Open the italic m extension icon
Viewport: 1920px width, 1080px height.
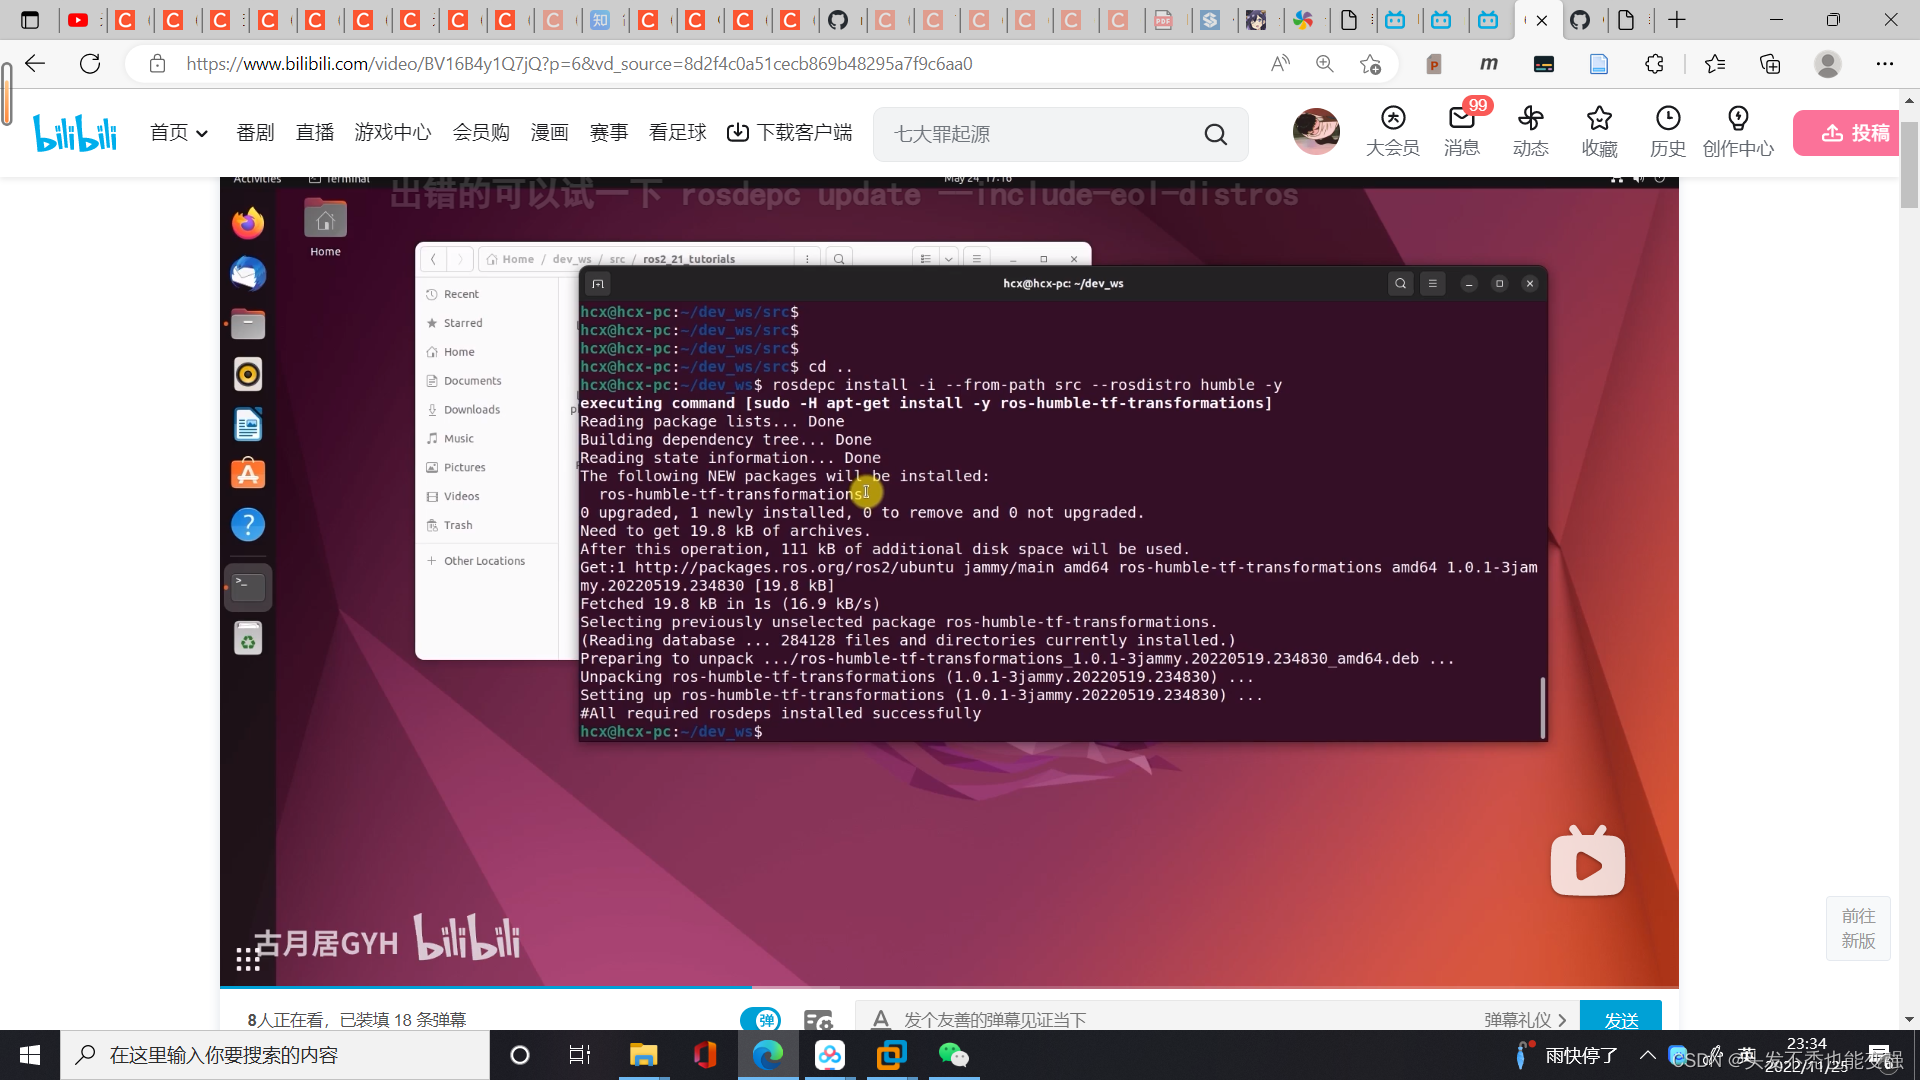pos(1489,64)
